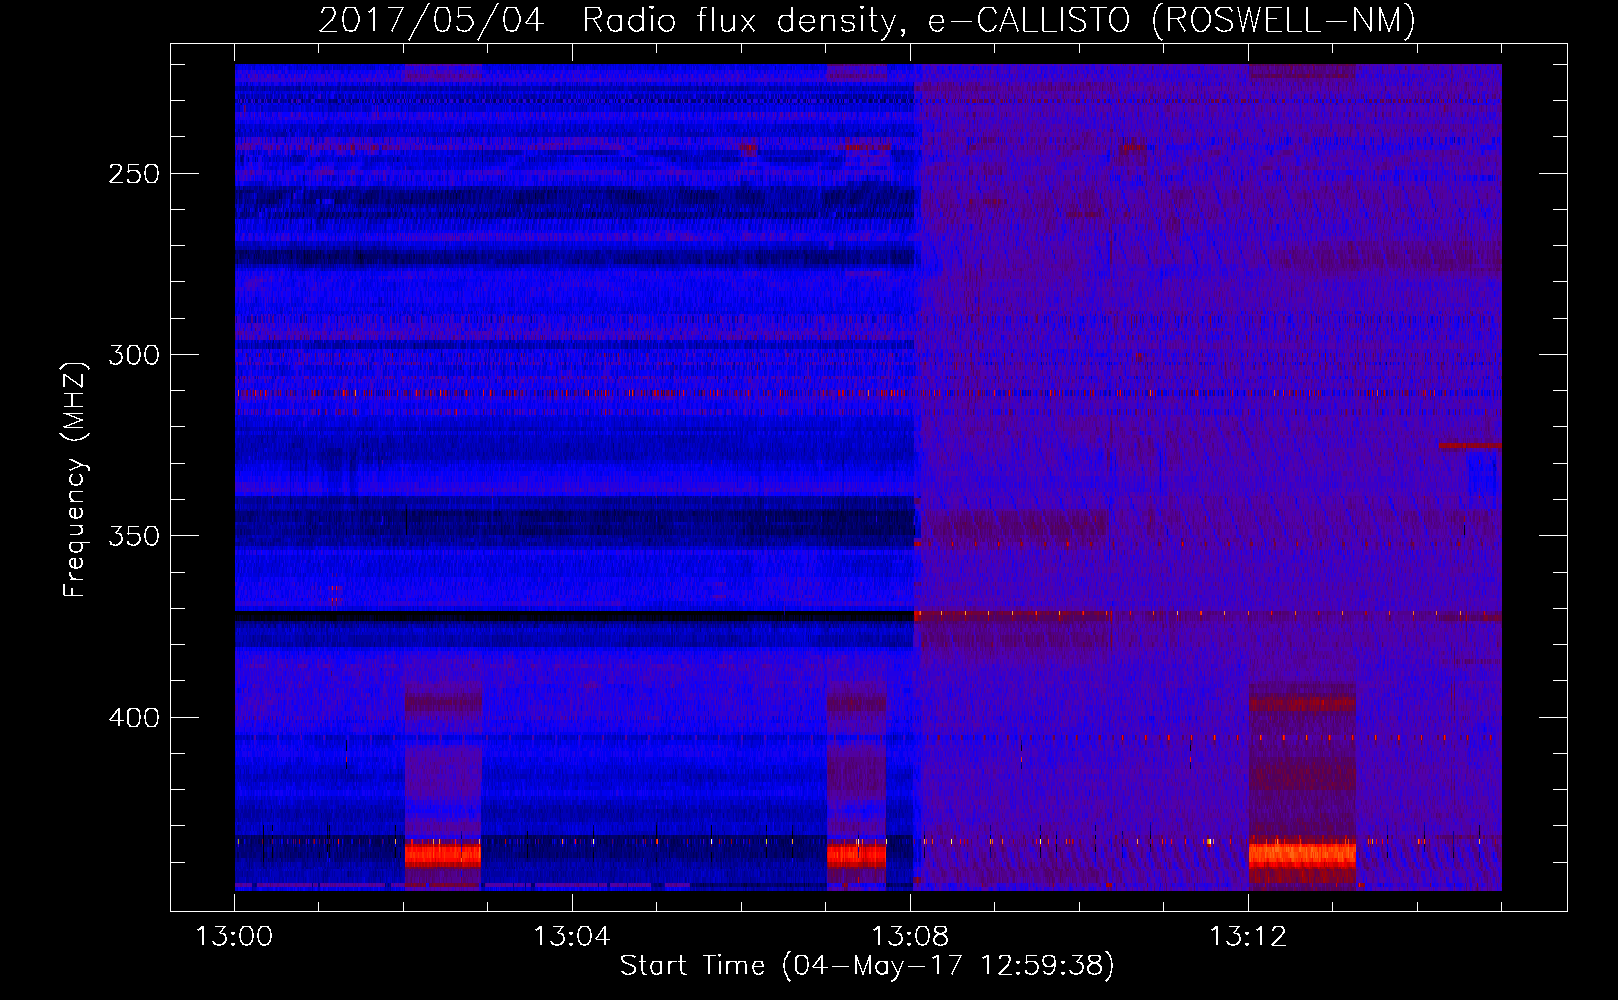The width and height of the screenshot is (1618, 1000).
Task: Click the 250 frequency tick label
Action: coord(134,174)
